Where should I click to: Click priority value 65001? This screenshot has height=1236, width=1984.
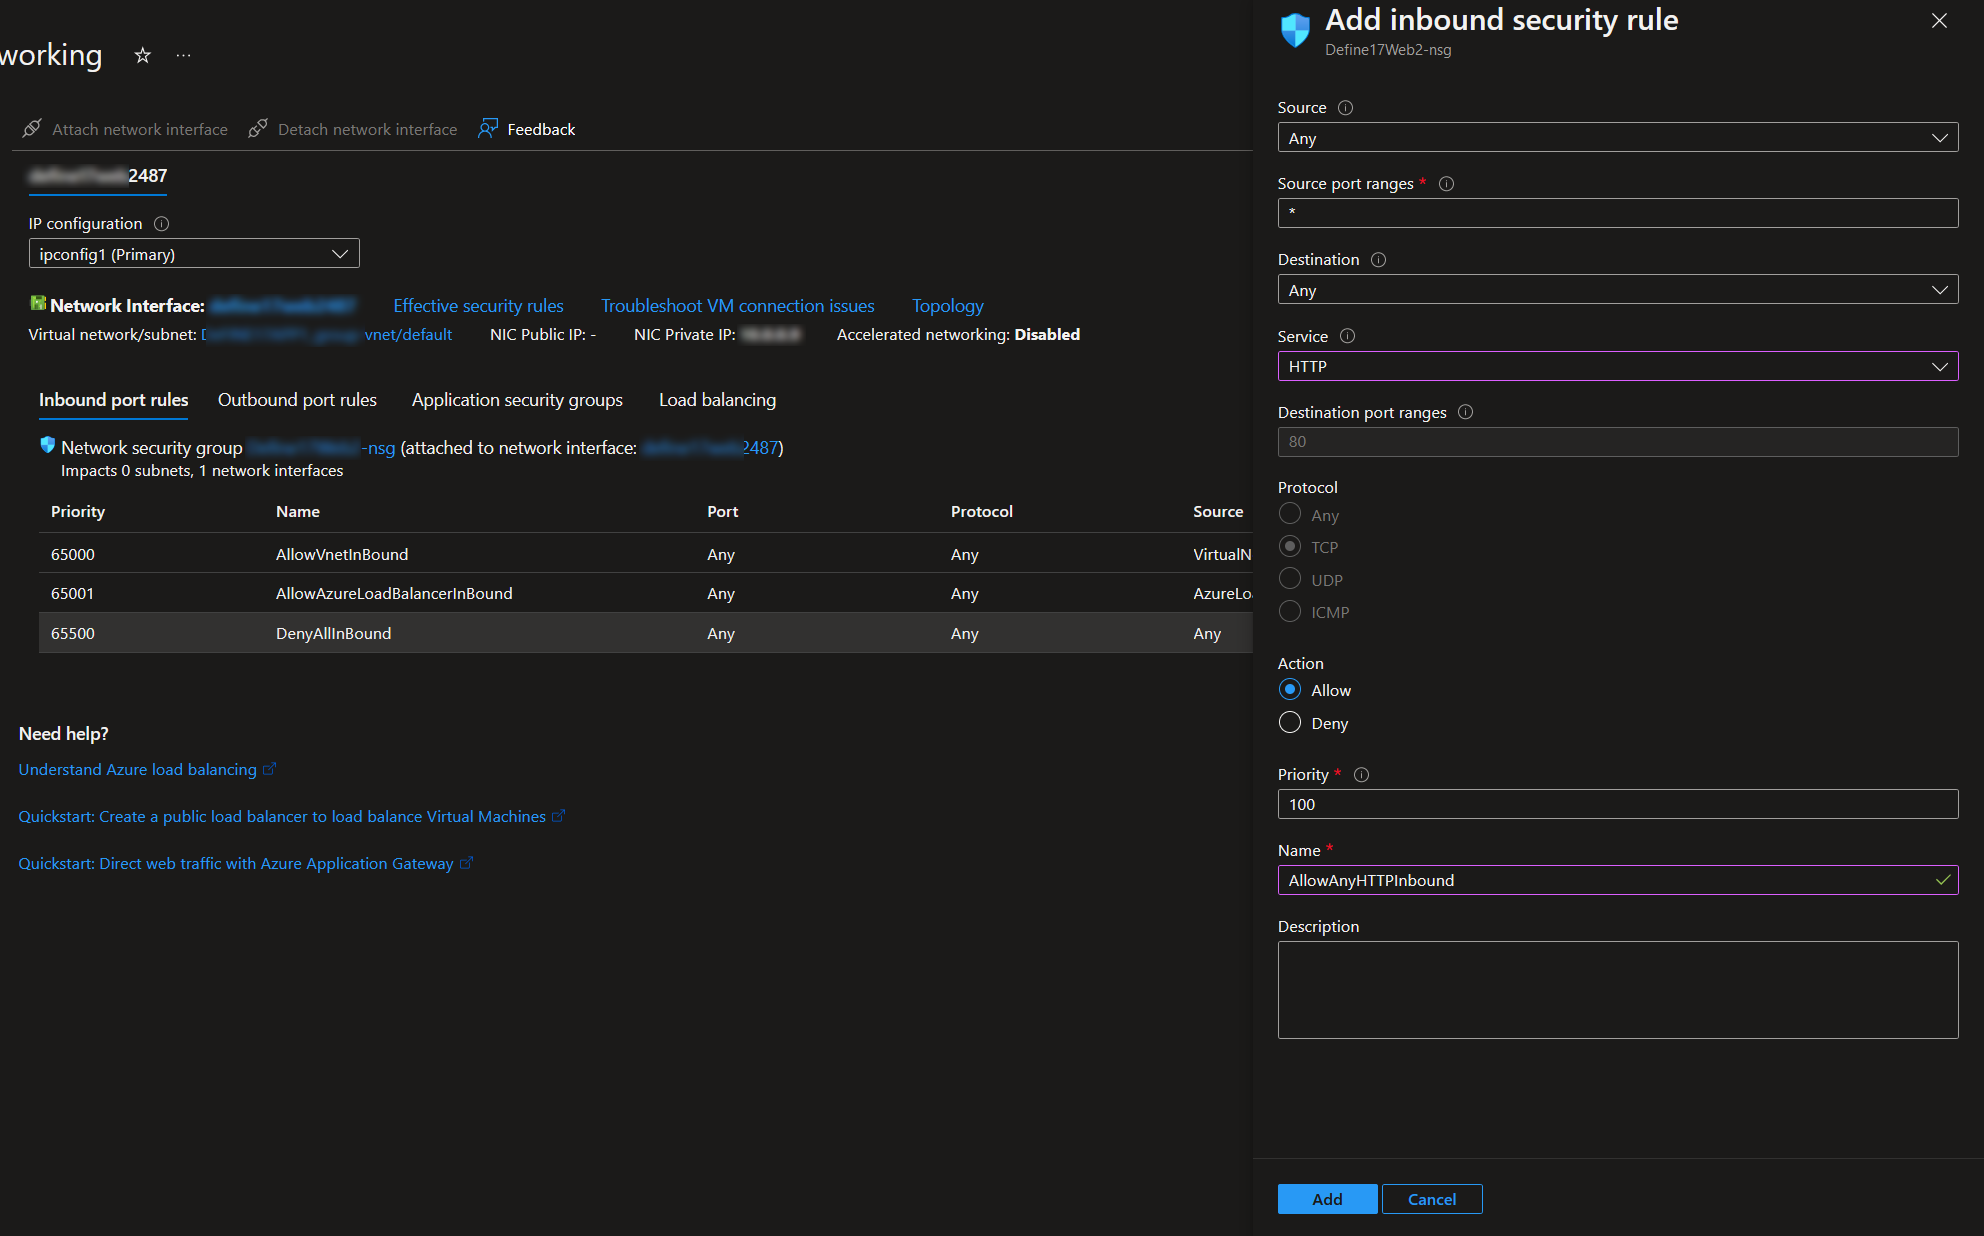[72, 593]
